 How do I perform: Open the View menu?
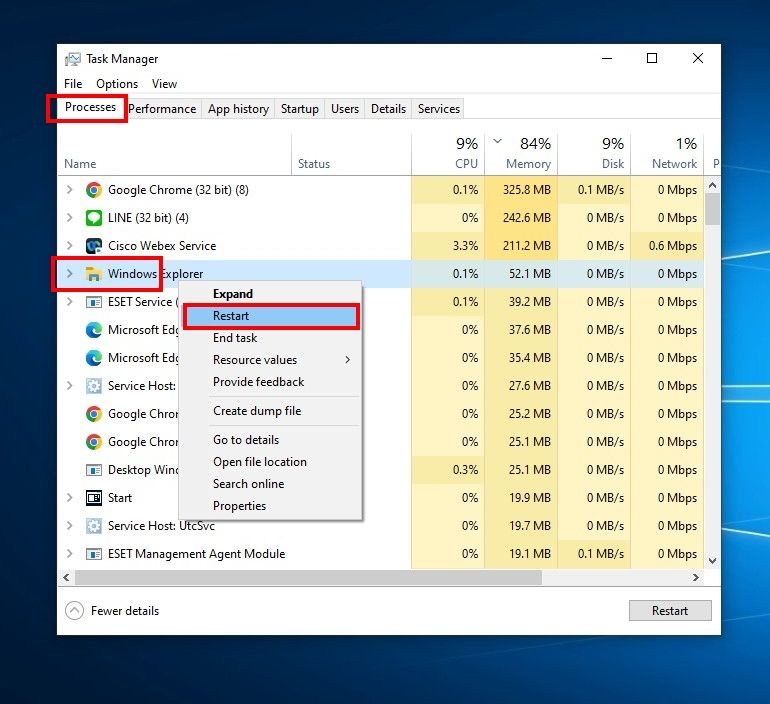(x=164, y=84)
